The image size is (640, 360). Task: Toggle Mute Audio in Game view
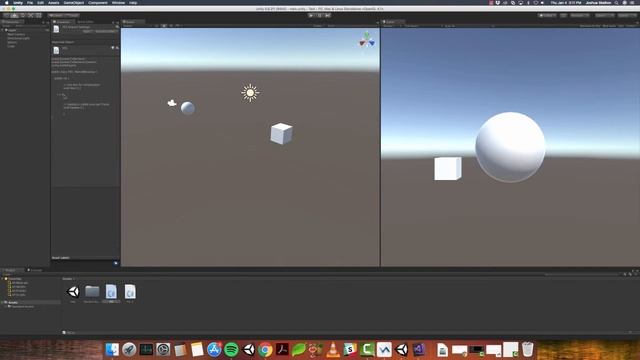609,26
